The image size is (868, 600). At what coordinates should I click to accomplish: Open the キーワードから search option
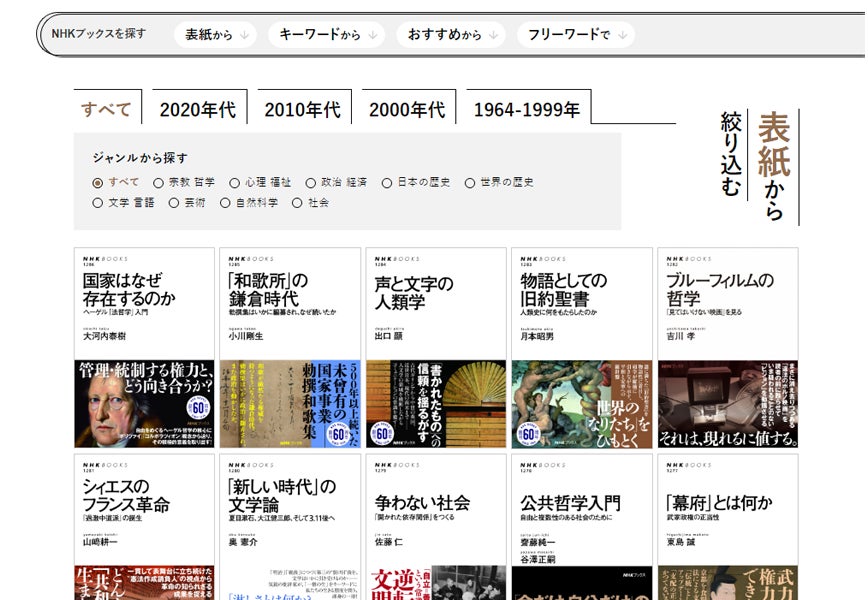(x=320, y=35)
